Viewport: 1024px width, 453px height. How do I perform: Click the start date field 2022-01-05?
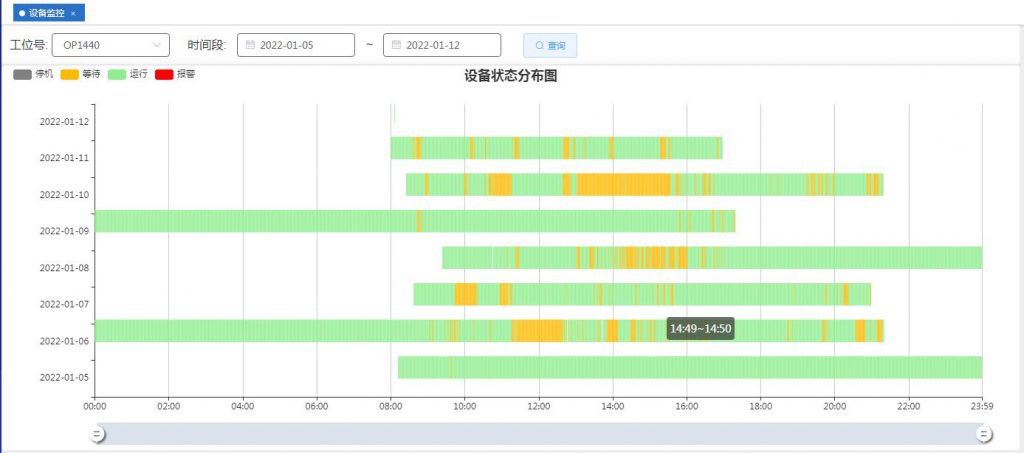[296, 45]
